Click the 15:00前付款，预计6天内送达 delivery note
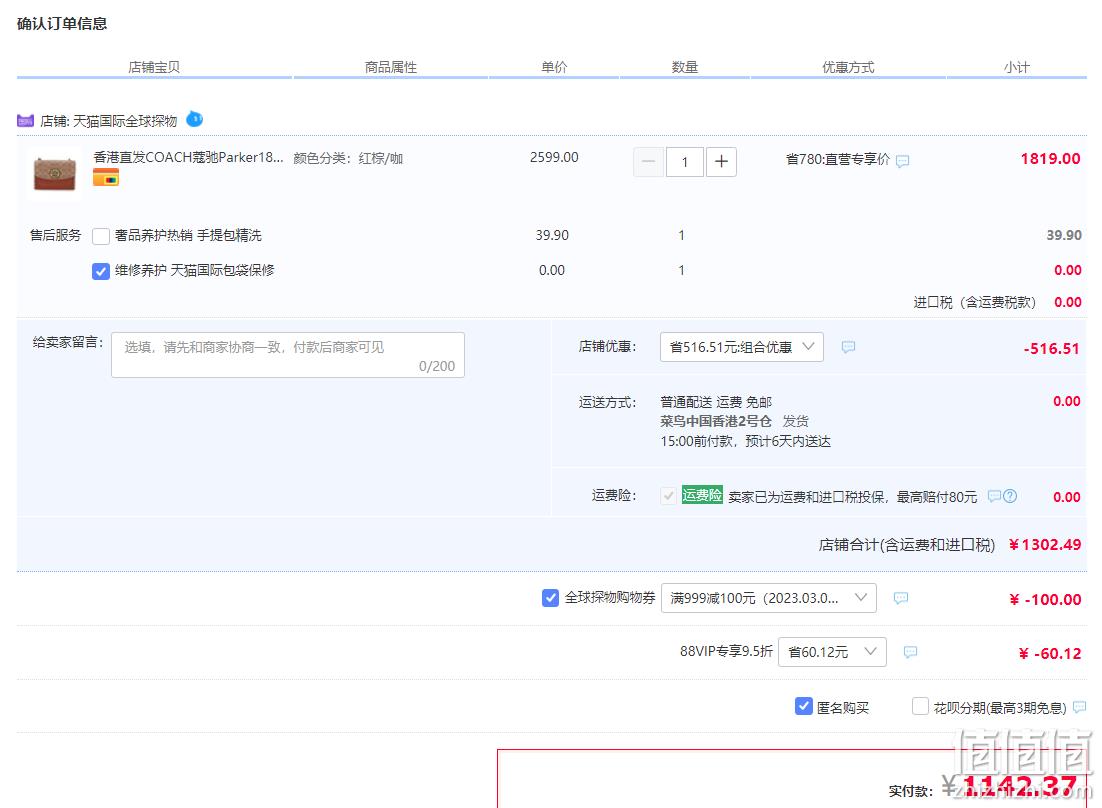 click(x=745, y=441)
